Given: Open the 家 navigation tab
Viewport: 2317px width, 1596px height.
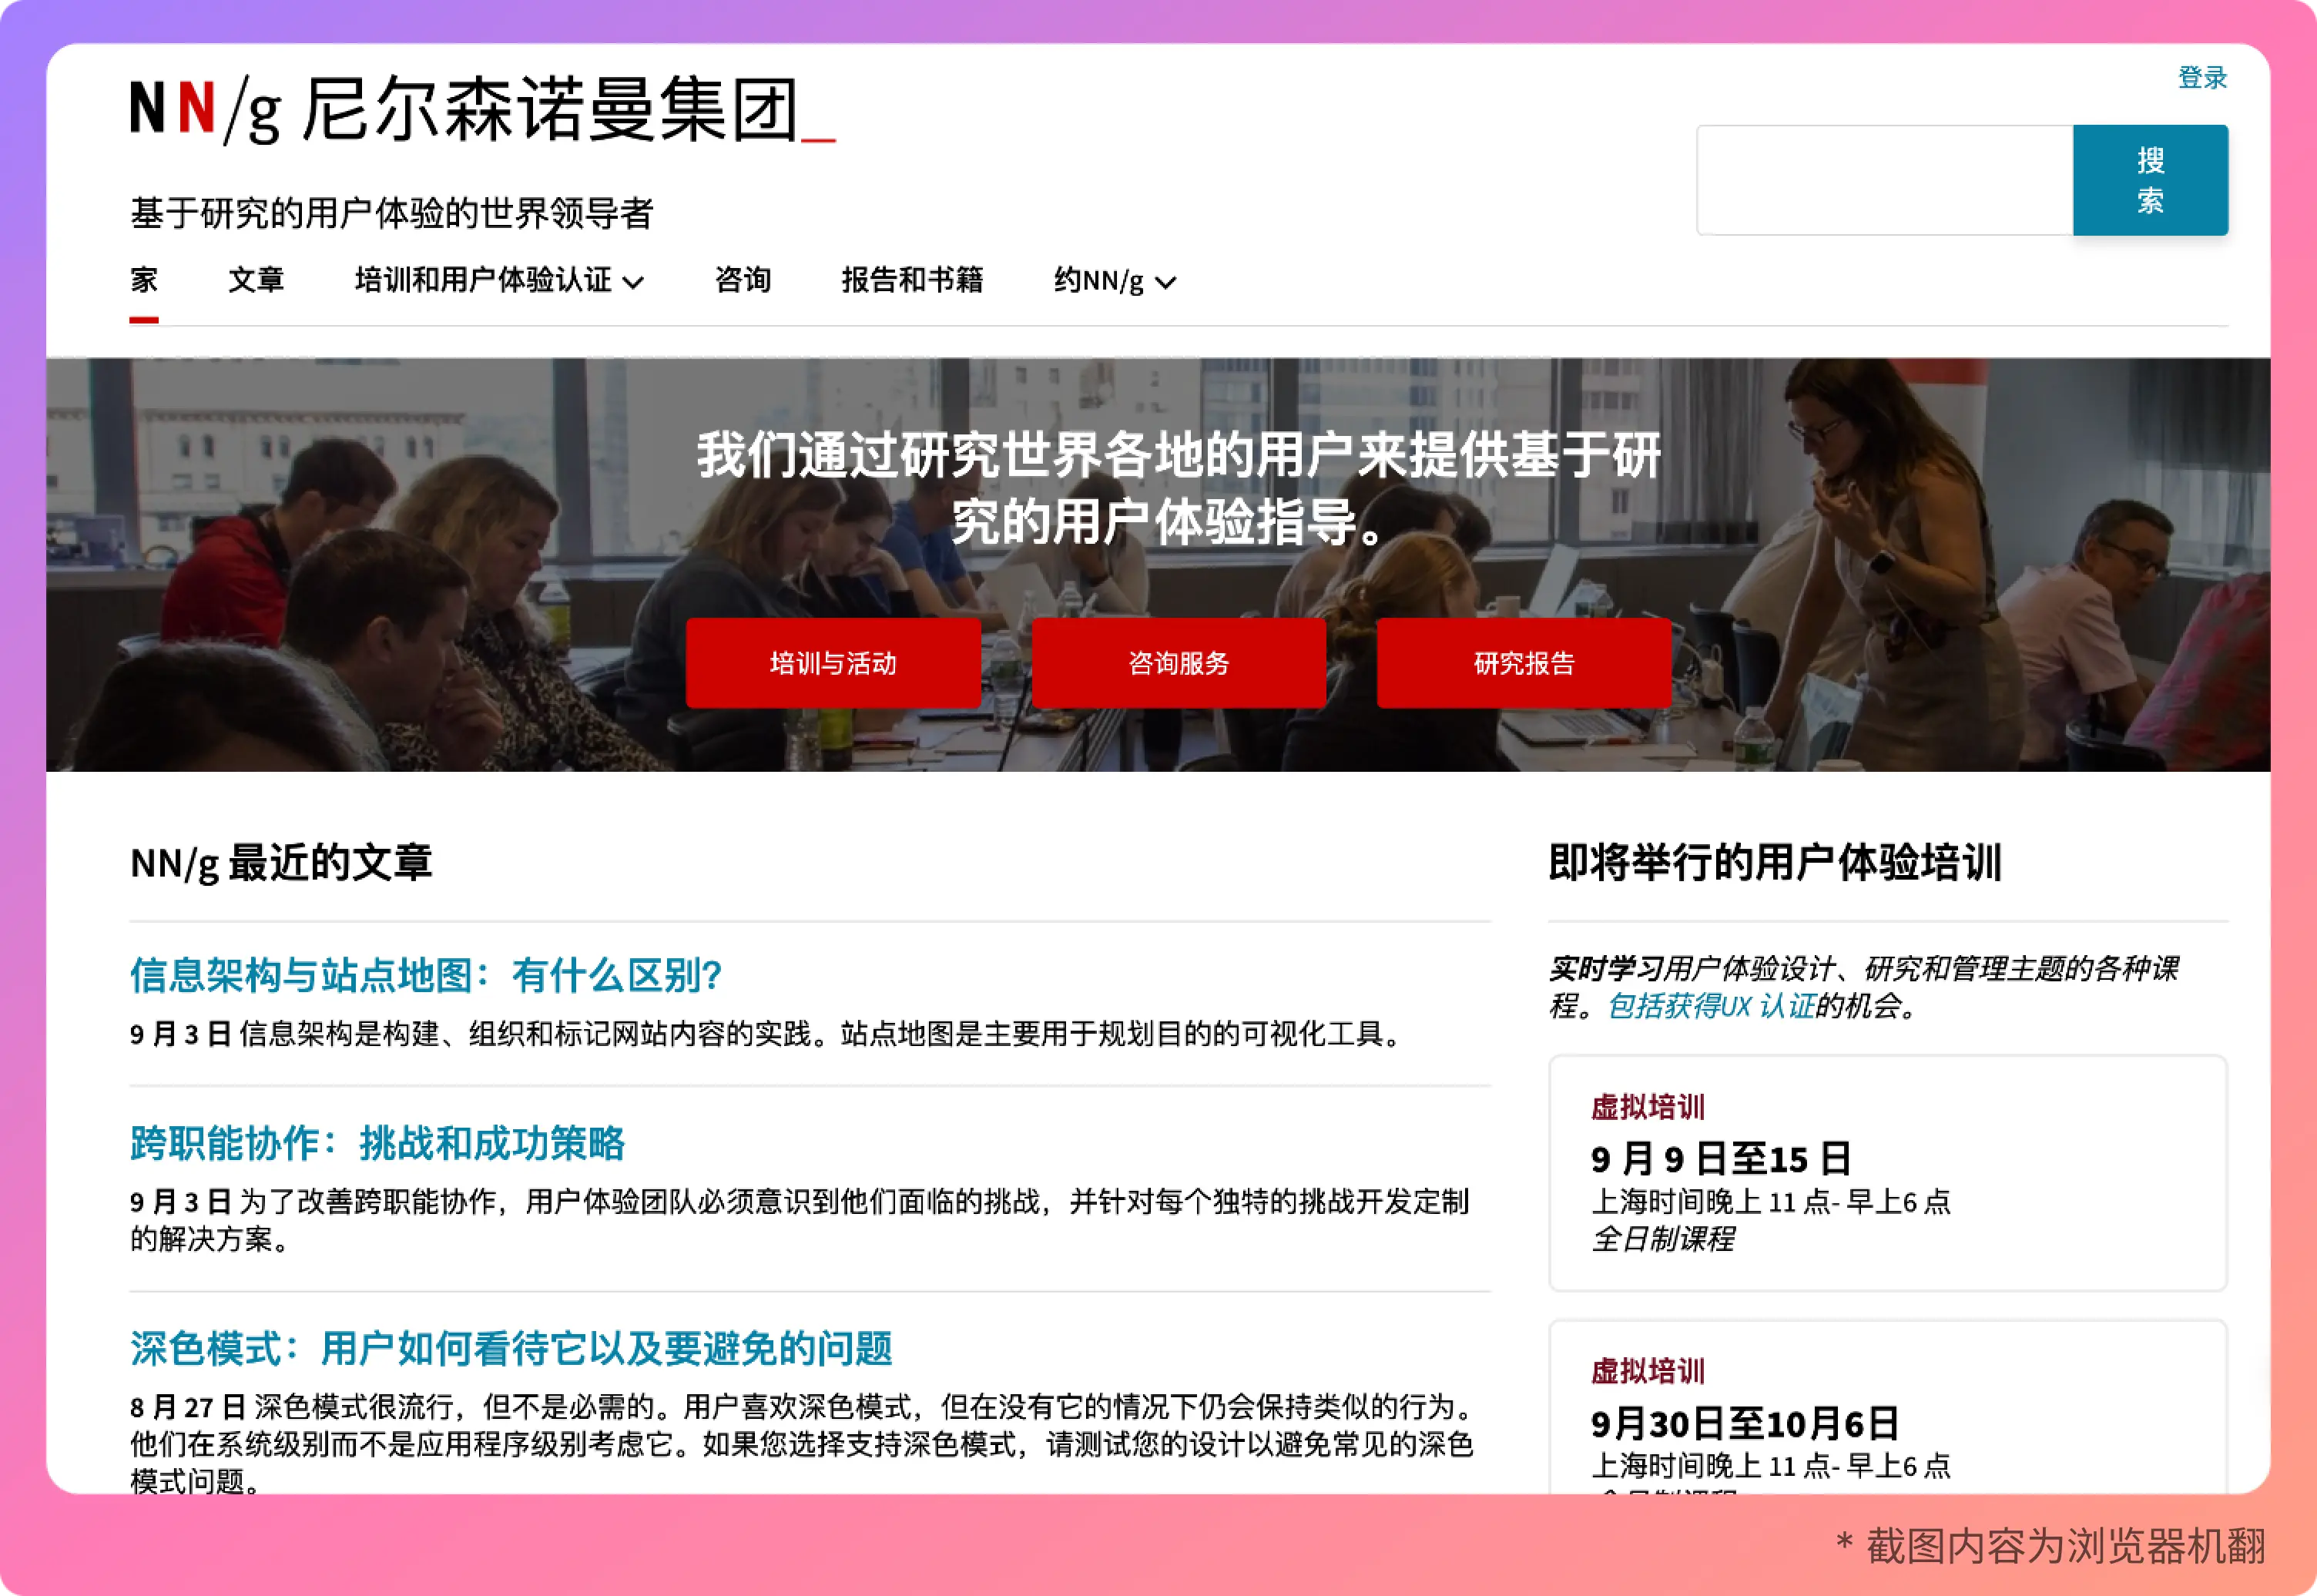Looking at the screenshot, I should [x=144, y=280].
